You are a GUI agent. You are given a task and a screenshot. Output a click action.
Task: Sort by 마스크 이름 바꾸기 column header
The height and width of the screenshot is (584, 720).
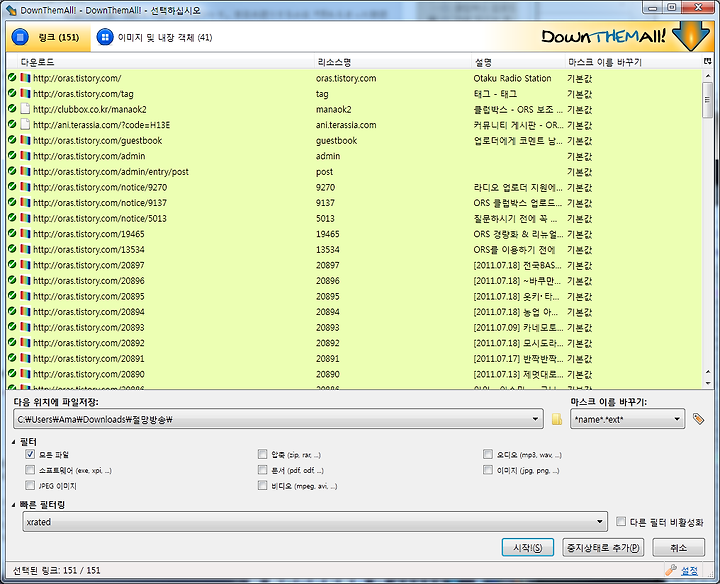[x=634, y=62]
